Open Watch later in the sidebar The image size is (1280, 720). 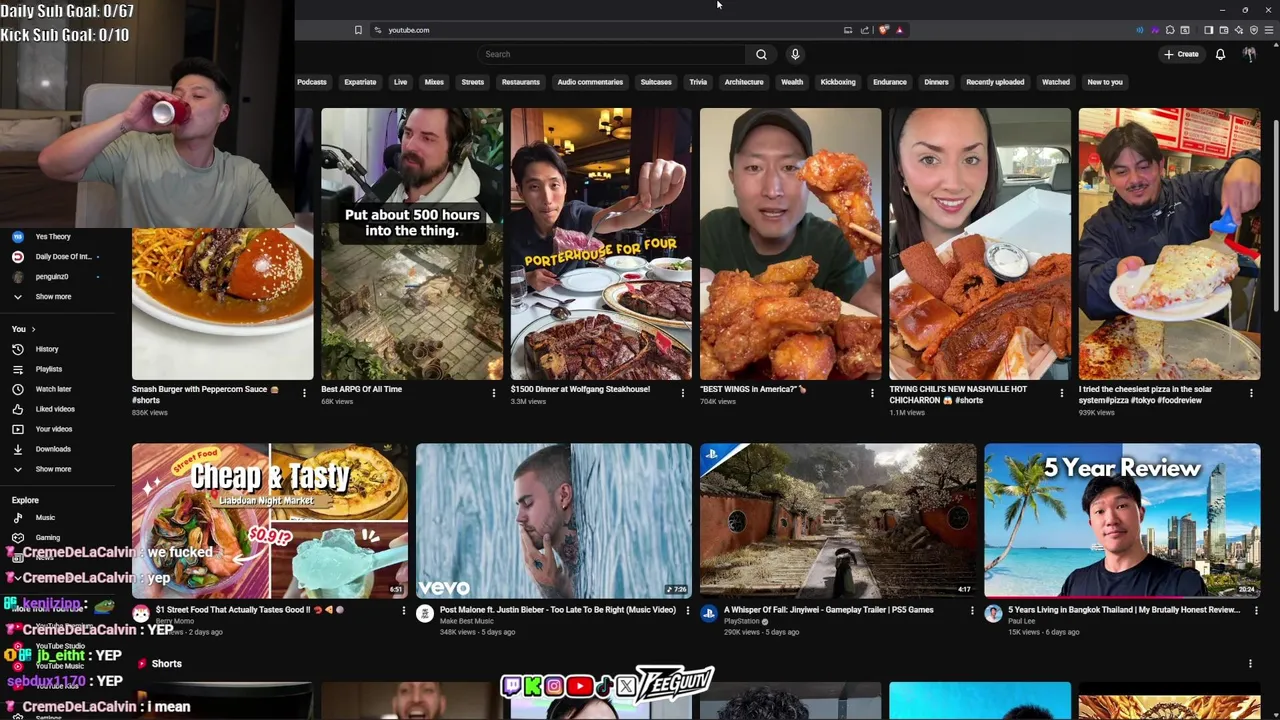point(53,389)
